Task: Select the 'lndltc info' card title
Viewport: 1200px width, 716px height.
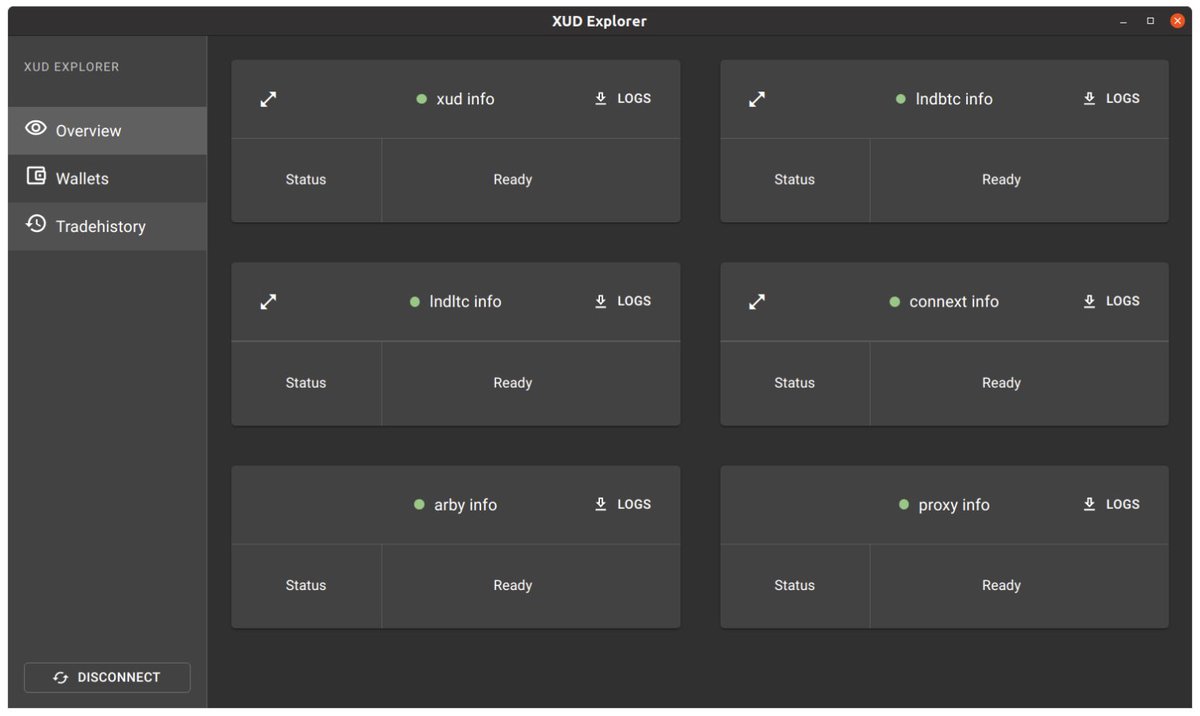Action: [x=465, y=301]
